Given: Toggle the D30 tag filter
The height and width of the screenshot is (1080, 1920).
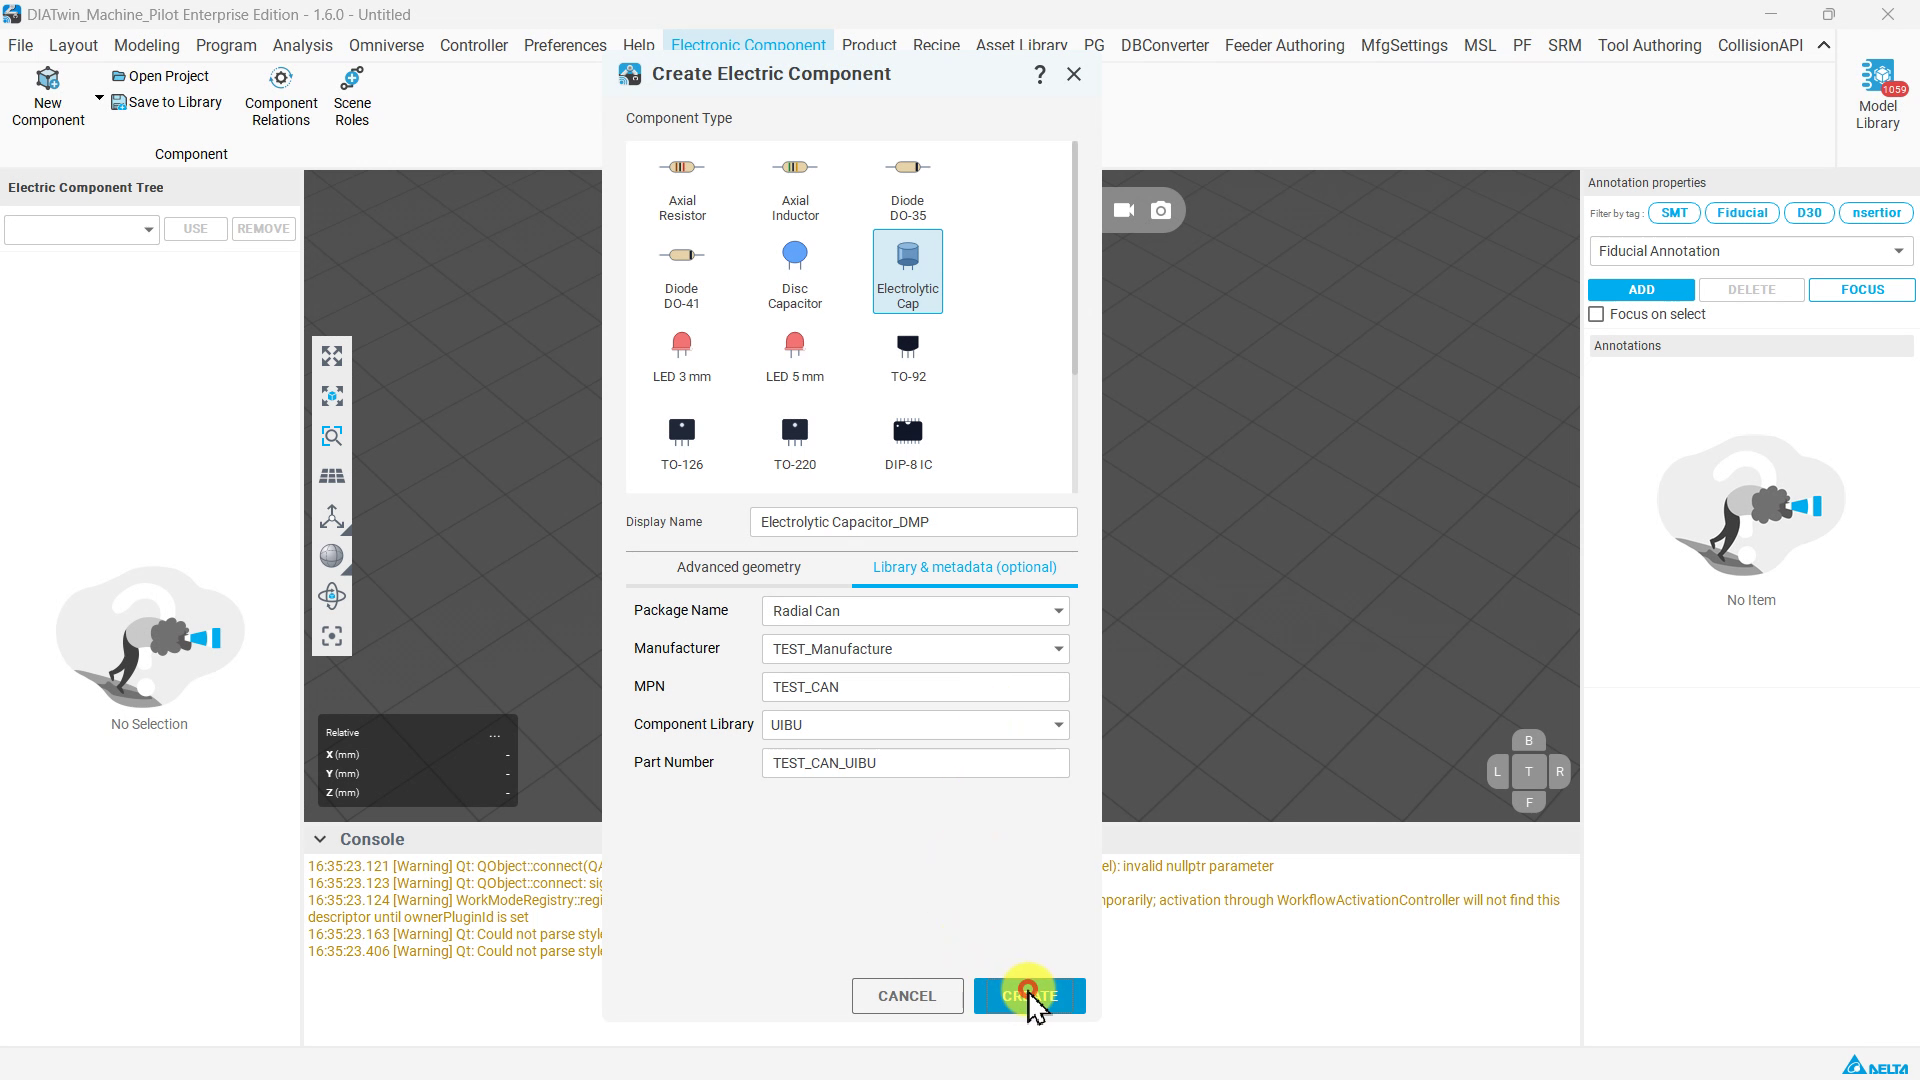Looking at the screenshot, I should click(x=1809, y=213).
